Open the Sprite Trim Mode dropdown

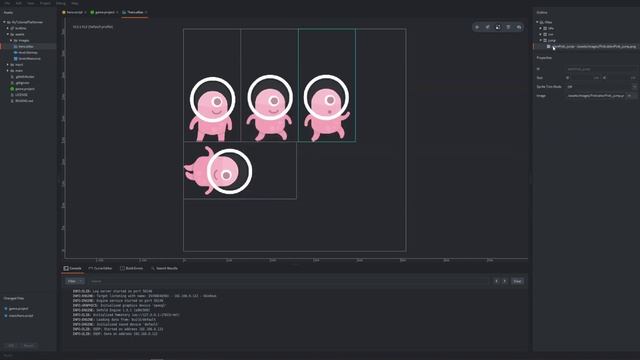tap(602, 87)
